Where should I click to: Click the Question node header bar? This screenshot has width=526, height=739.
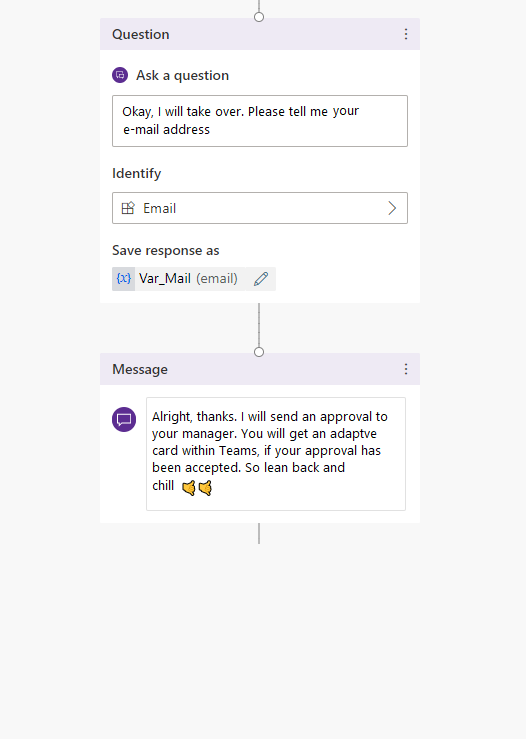coord(260,34)
